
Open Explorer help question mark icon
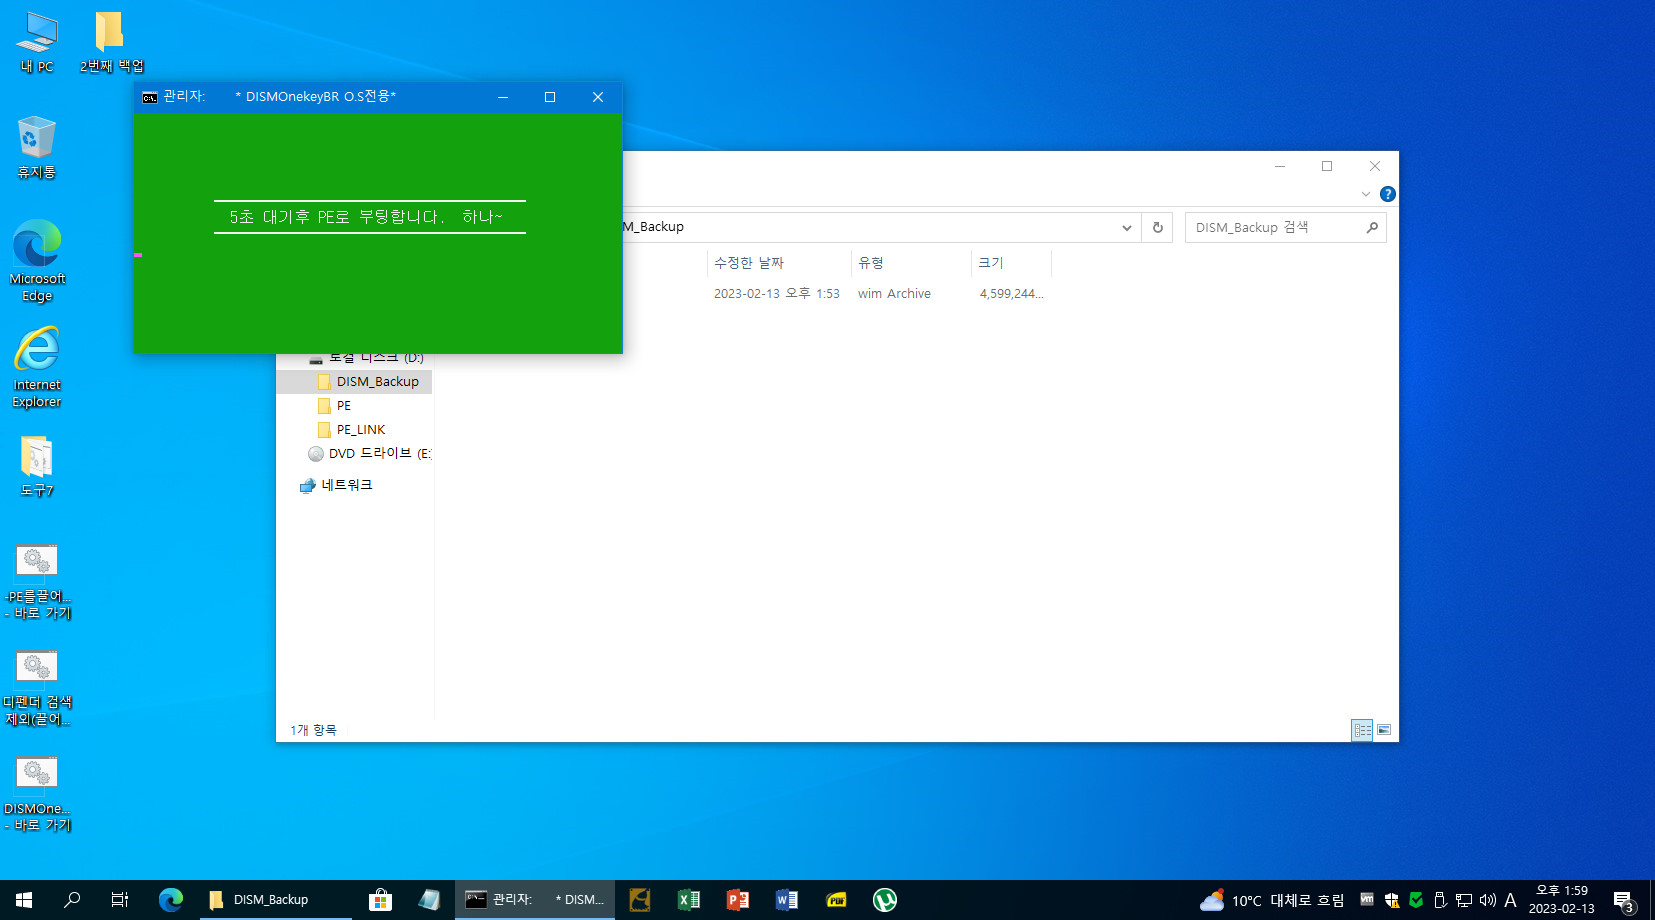(1388, 194)
